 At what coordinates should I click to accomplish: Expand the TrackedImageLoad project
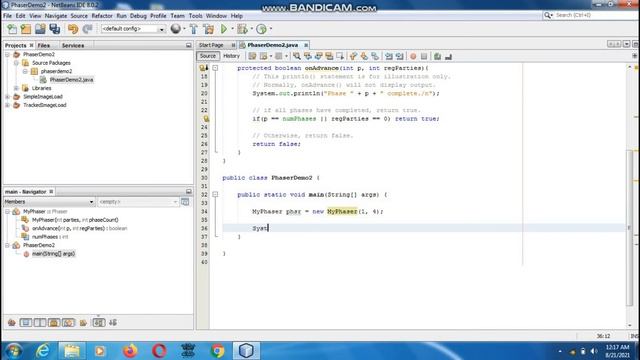[x=7, y=105]
